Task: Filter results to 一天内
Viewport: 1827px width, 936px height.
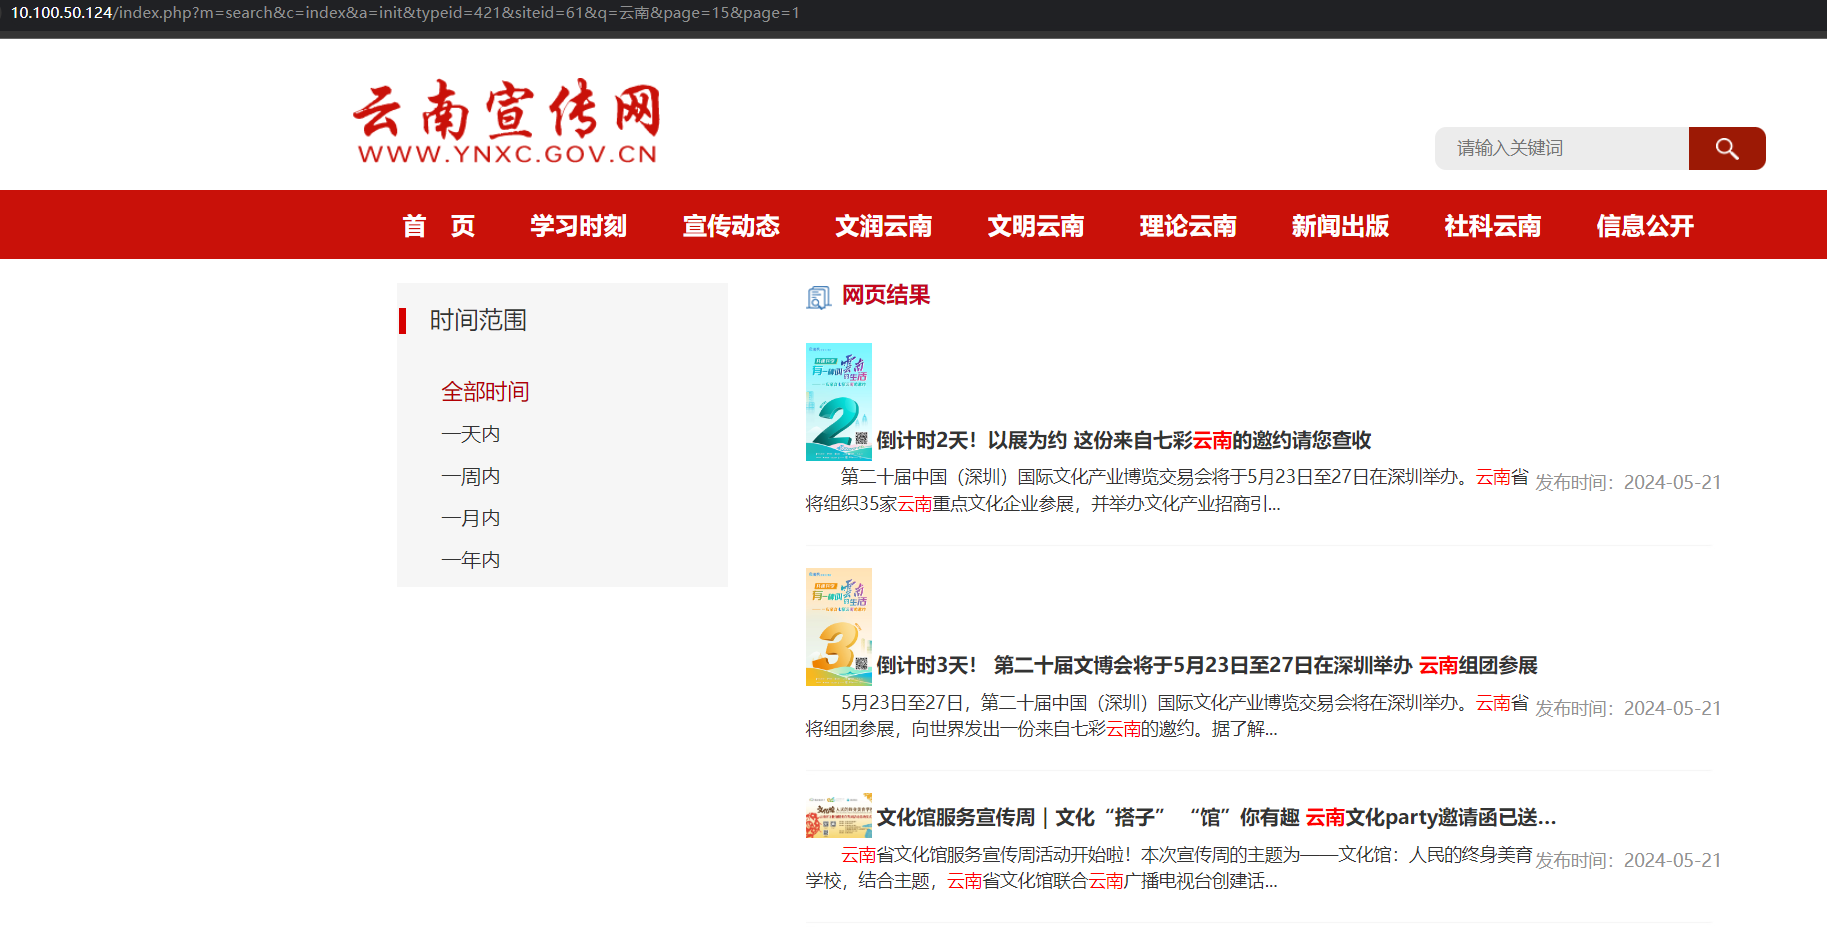Action: click(x=470, y=434)
